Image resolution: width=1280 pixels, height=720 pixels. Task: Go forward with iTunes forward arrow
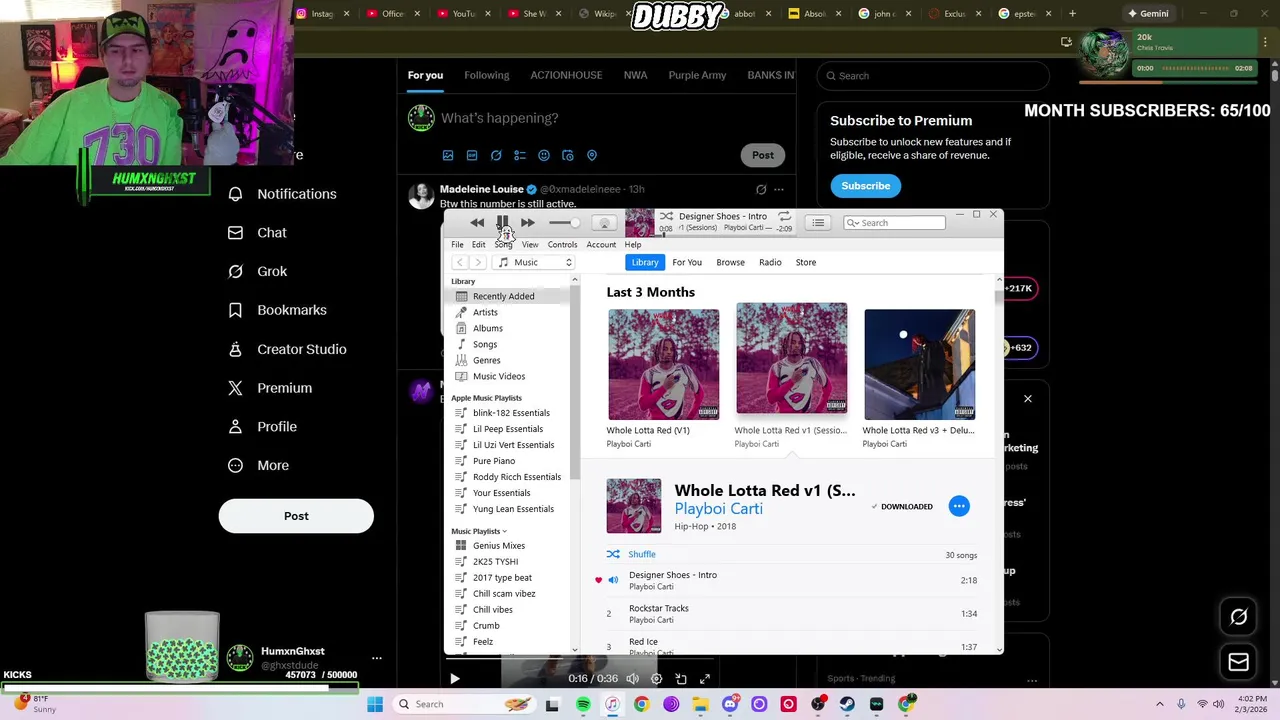pyautogui.click(x=478, y=262)
